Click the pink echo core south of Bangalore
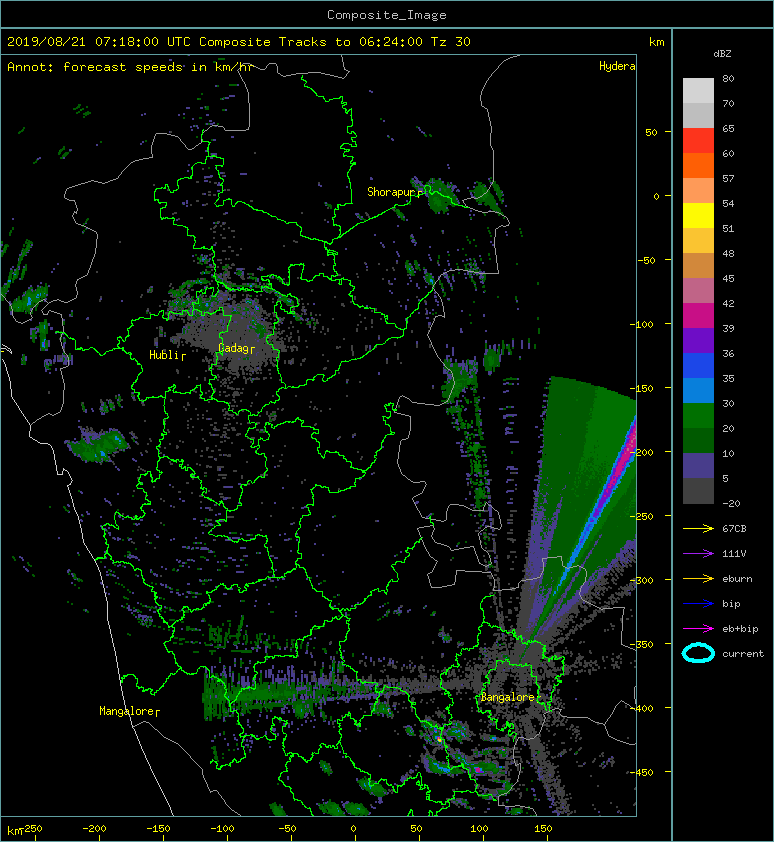This screenshot has width=774, height=842. [478, 770]
